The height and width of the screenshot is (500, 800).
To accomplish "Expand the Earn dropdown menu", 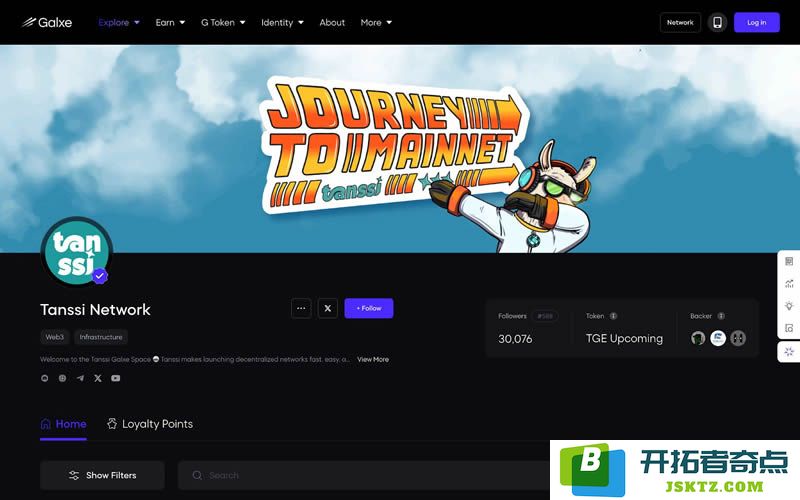I will pos(170,22).
